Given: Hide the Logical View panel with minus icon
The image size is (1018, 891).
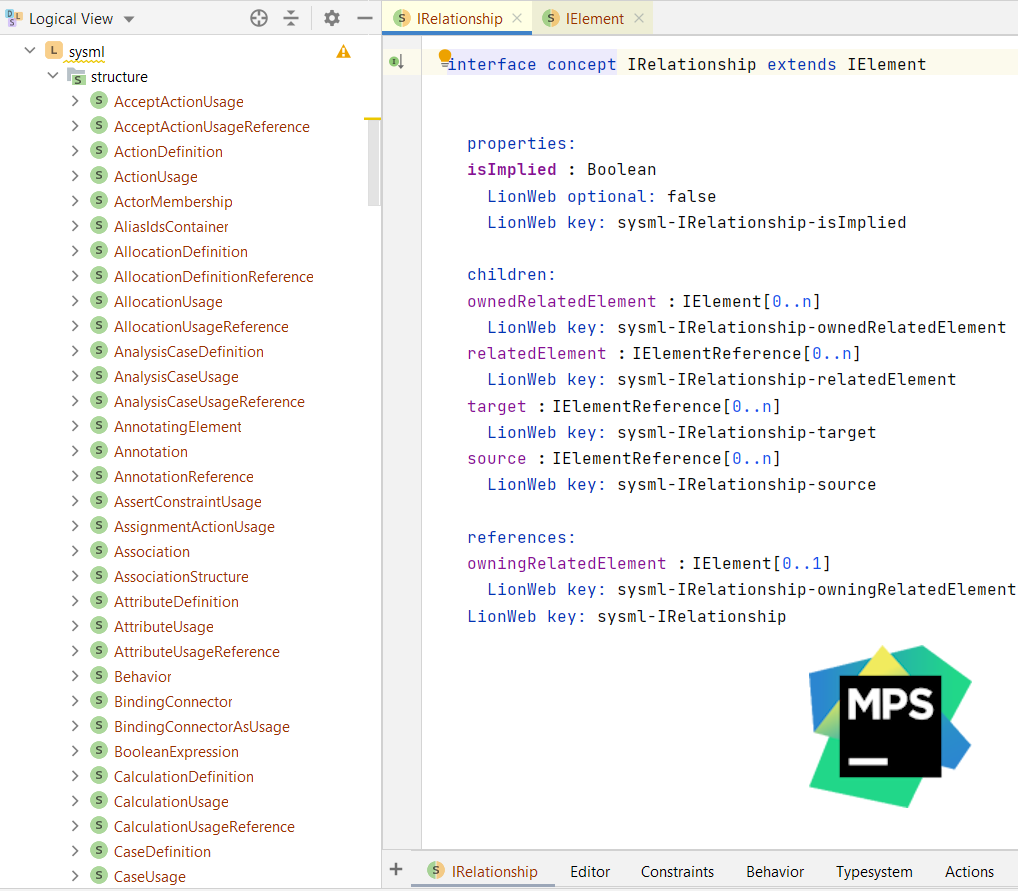Looking at the screenshot, I should pos(364,18).
